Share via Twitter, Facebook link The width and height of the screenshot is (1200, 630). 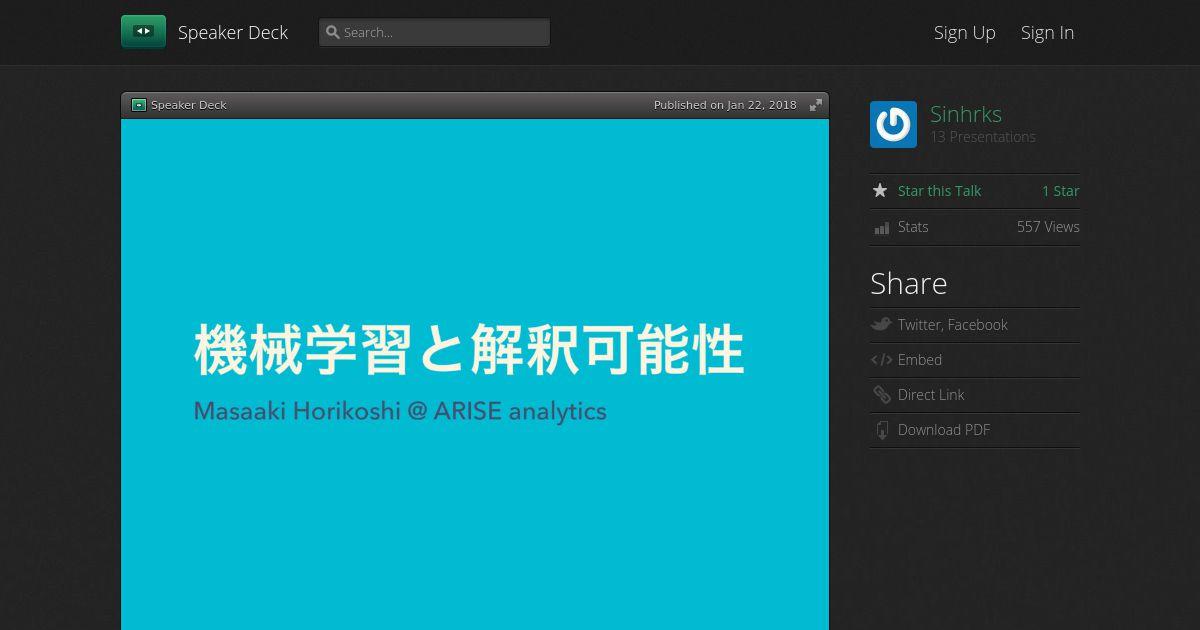coord(953,325)
